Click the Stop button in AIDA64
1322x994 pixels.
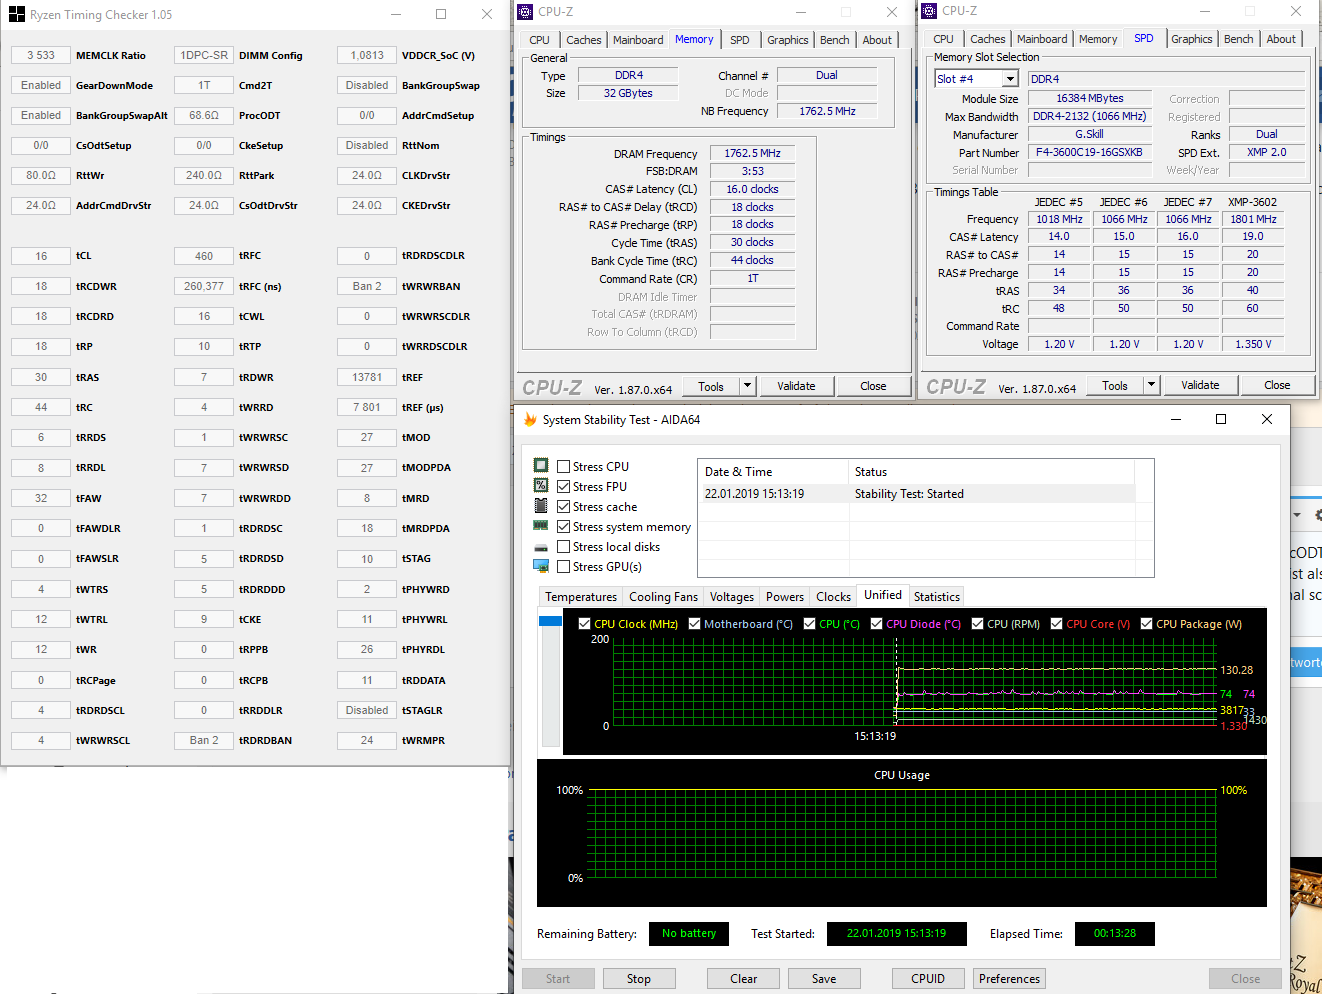639,979
